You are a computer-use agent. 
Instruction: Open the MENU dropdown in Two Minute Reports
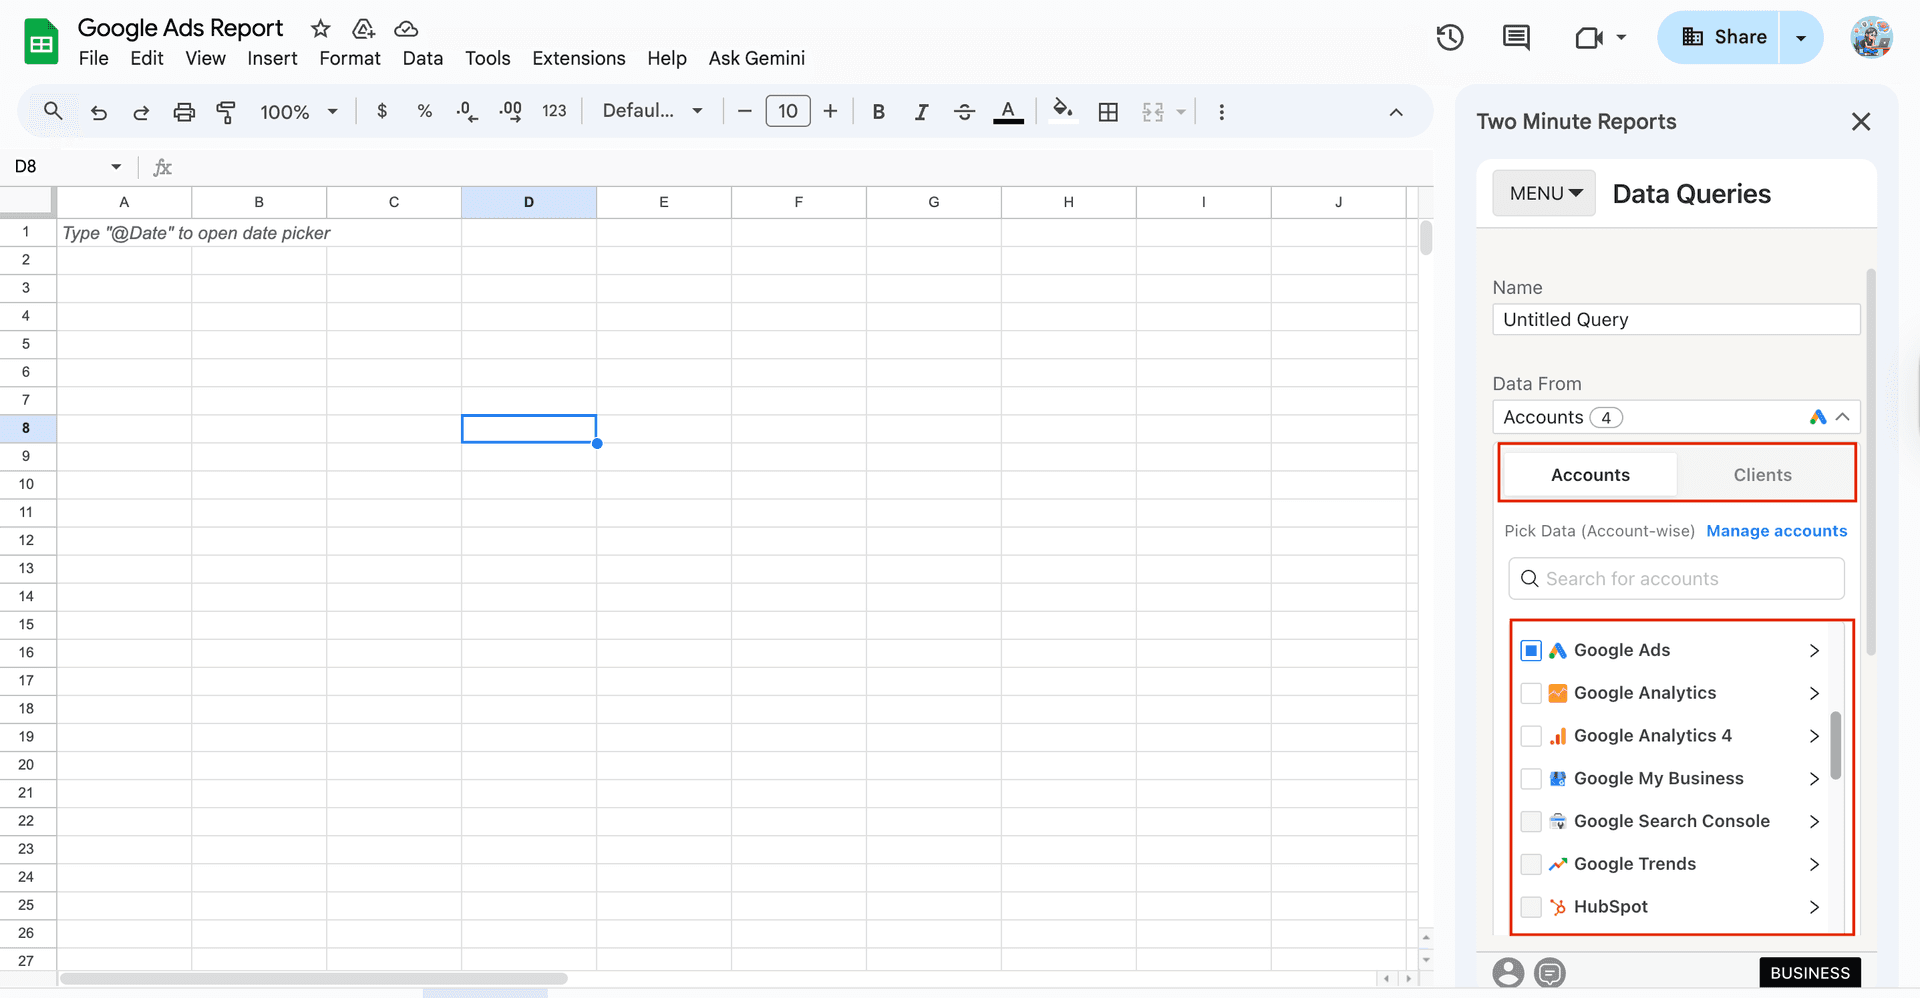coord(1543,192)
